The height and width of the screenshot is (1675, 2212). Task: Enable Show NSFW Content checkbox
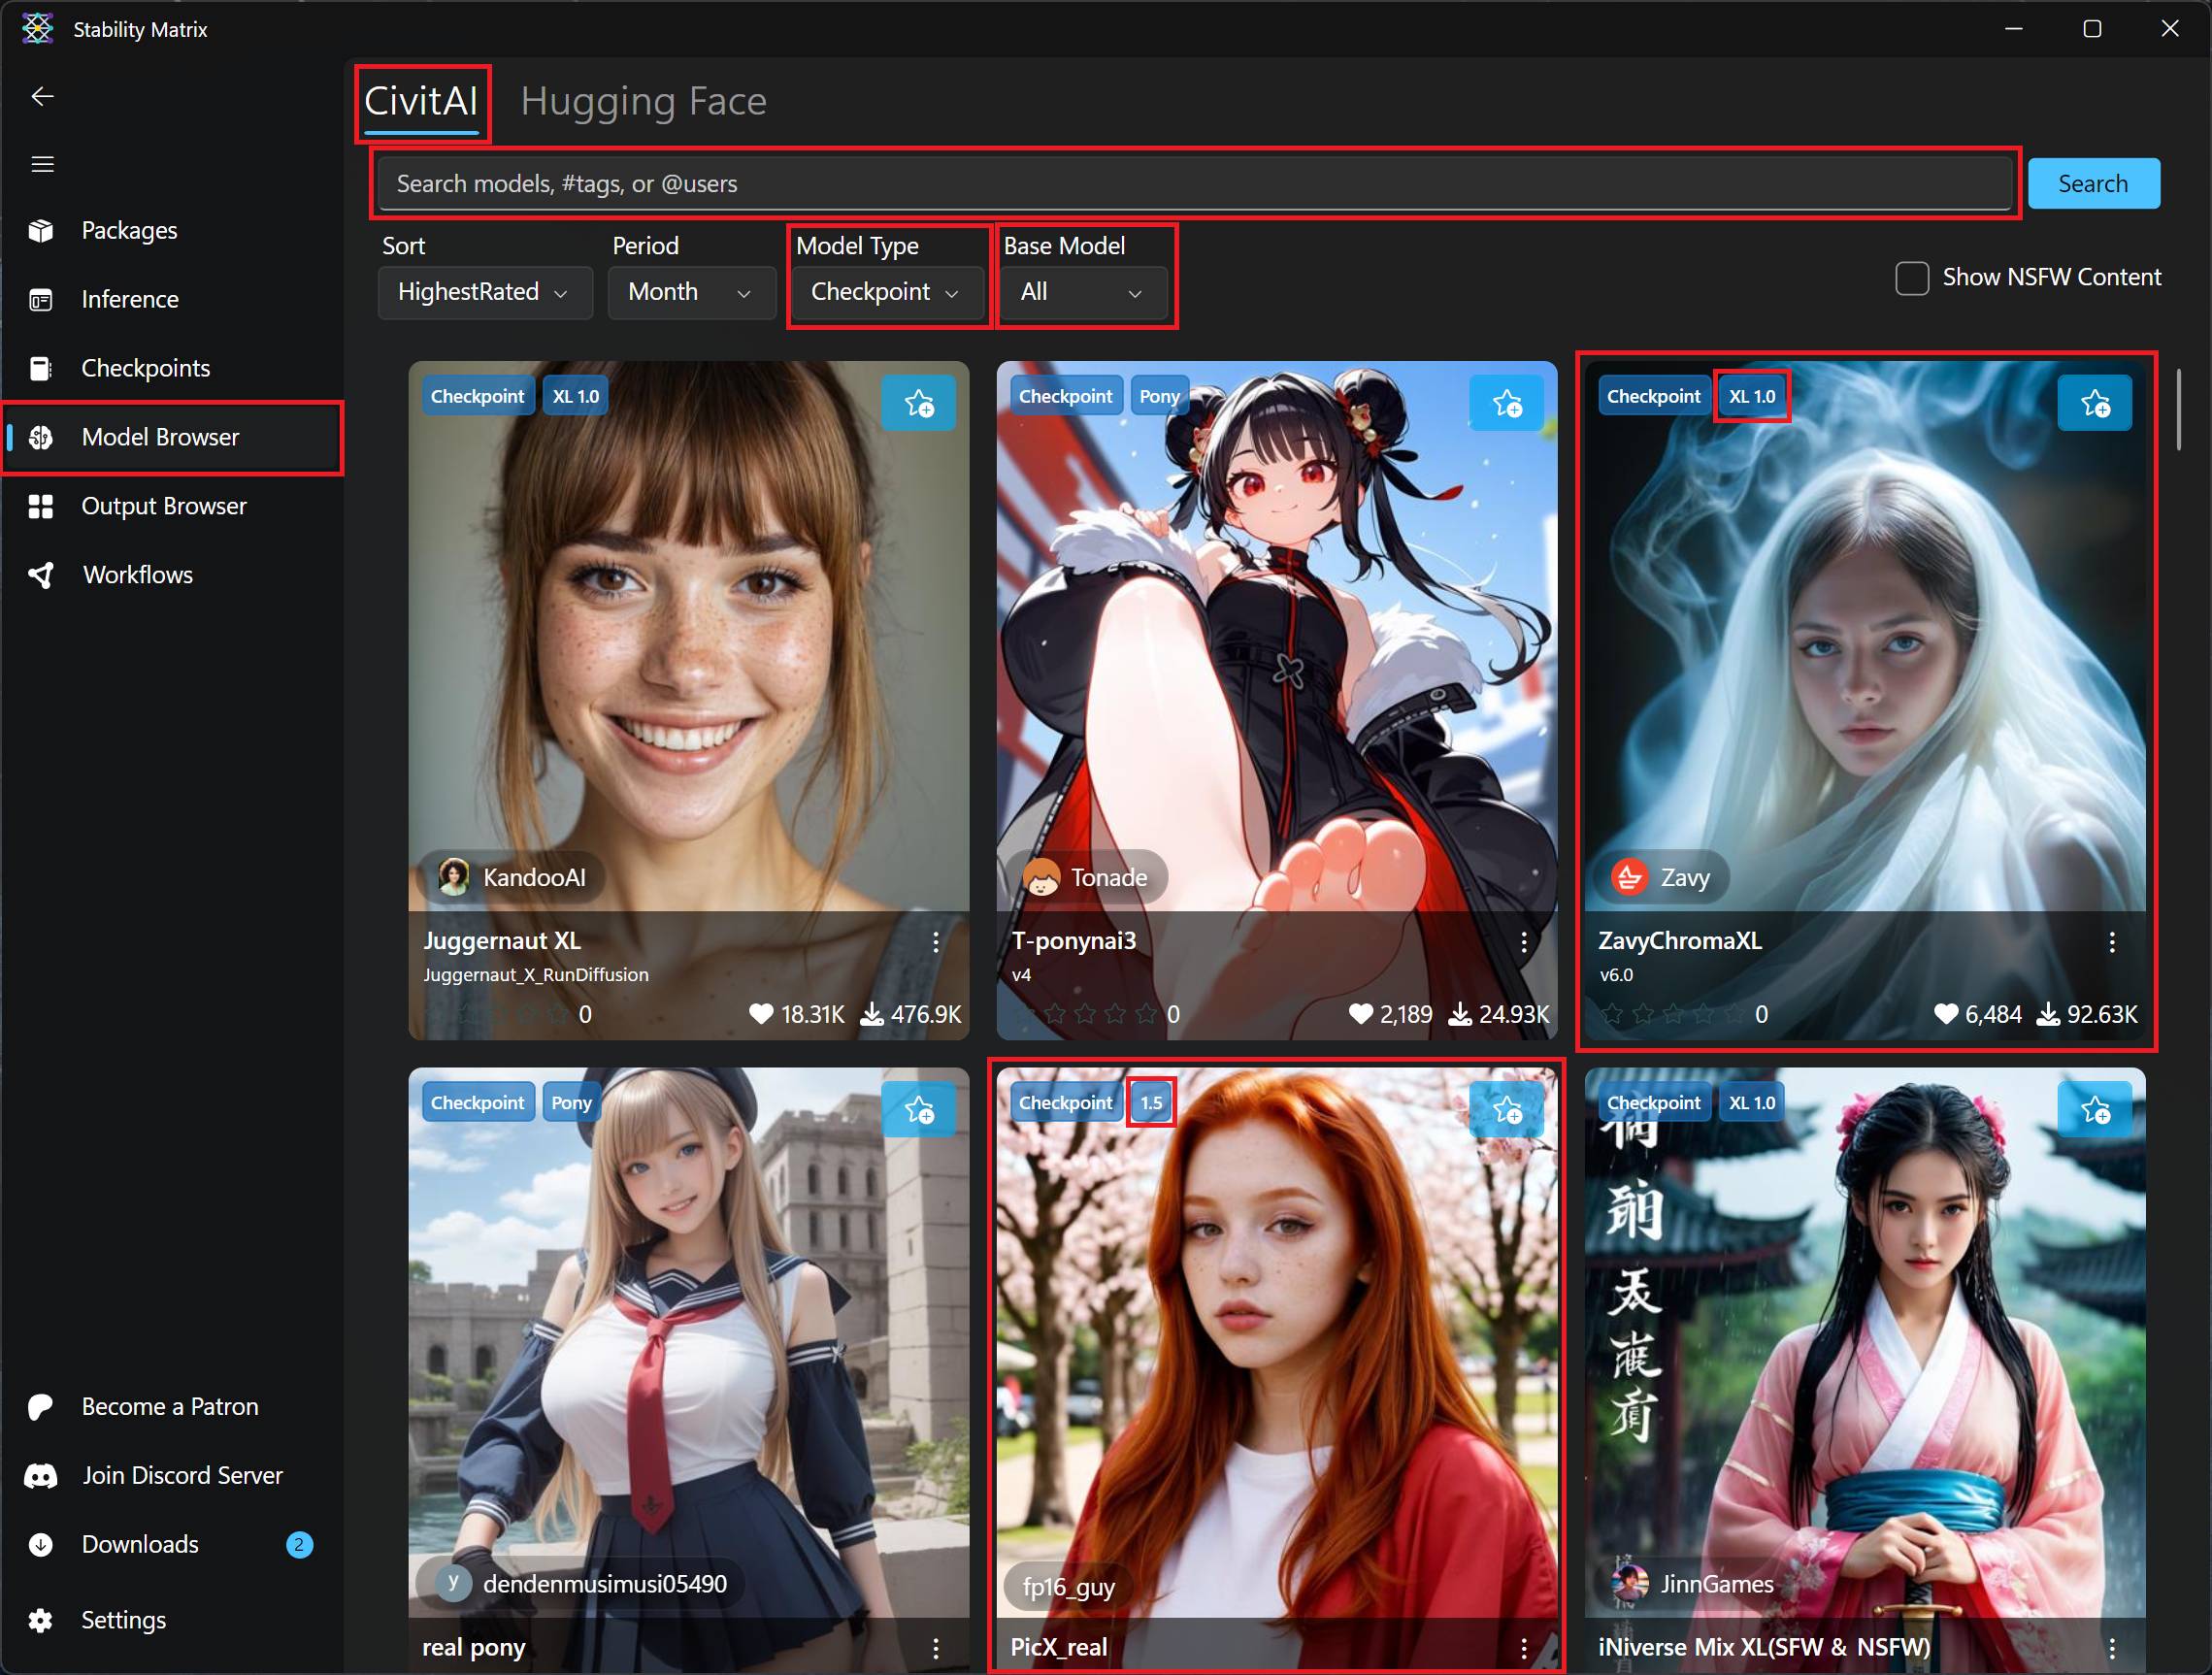[1911, 278]
